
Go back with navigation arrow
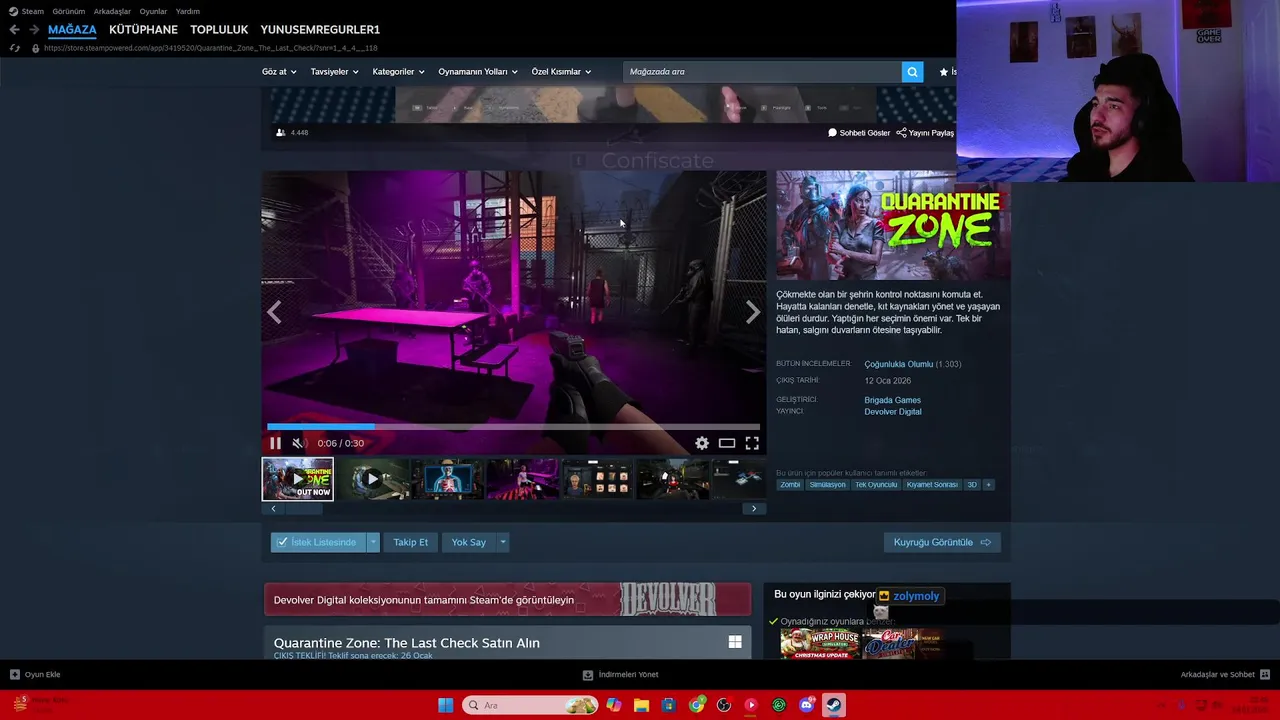(x=14, y=30)
